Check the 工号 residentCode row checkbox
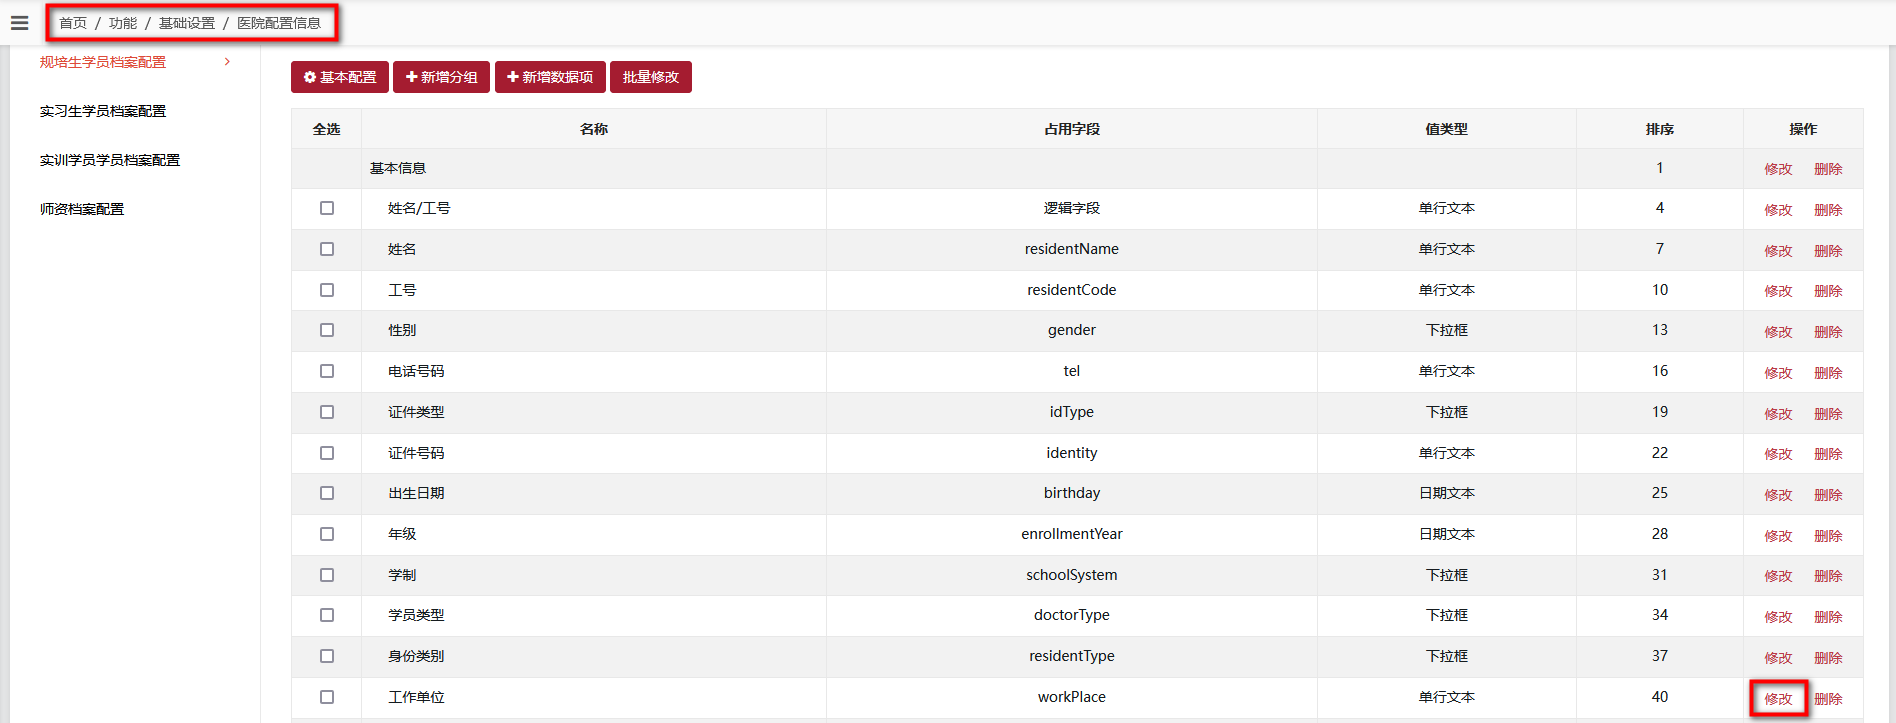The image size is (1896, 723). 327,290
